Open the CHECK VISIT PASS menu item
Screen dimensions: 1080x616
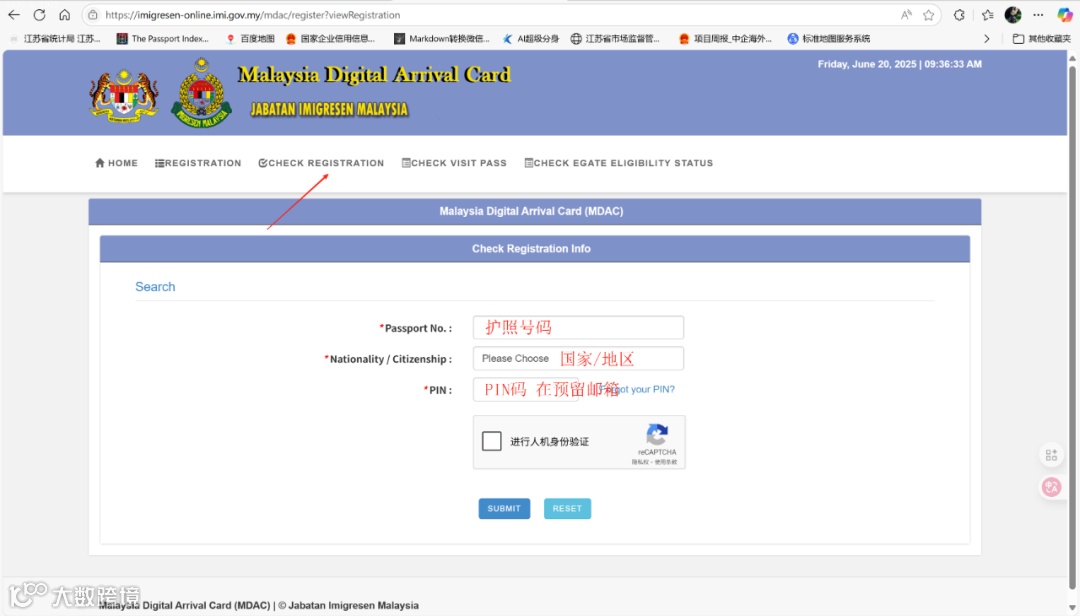click(455, 163)
